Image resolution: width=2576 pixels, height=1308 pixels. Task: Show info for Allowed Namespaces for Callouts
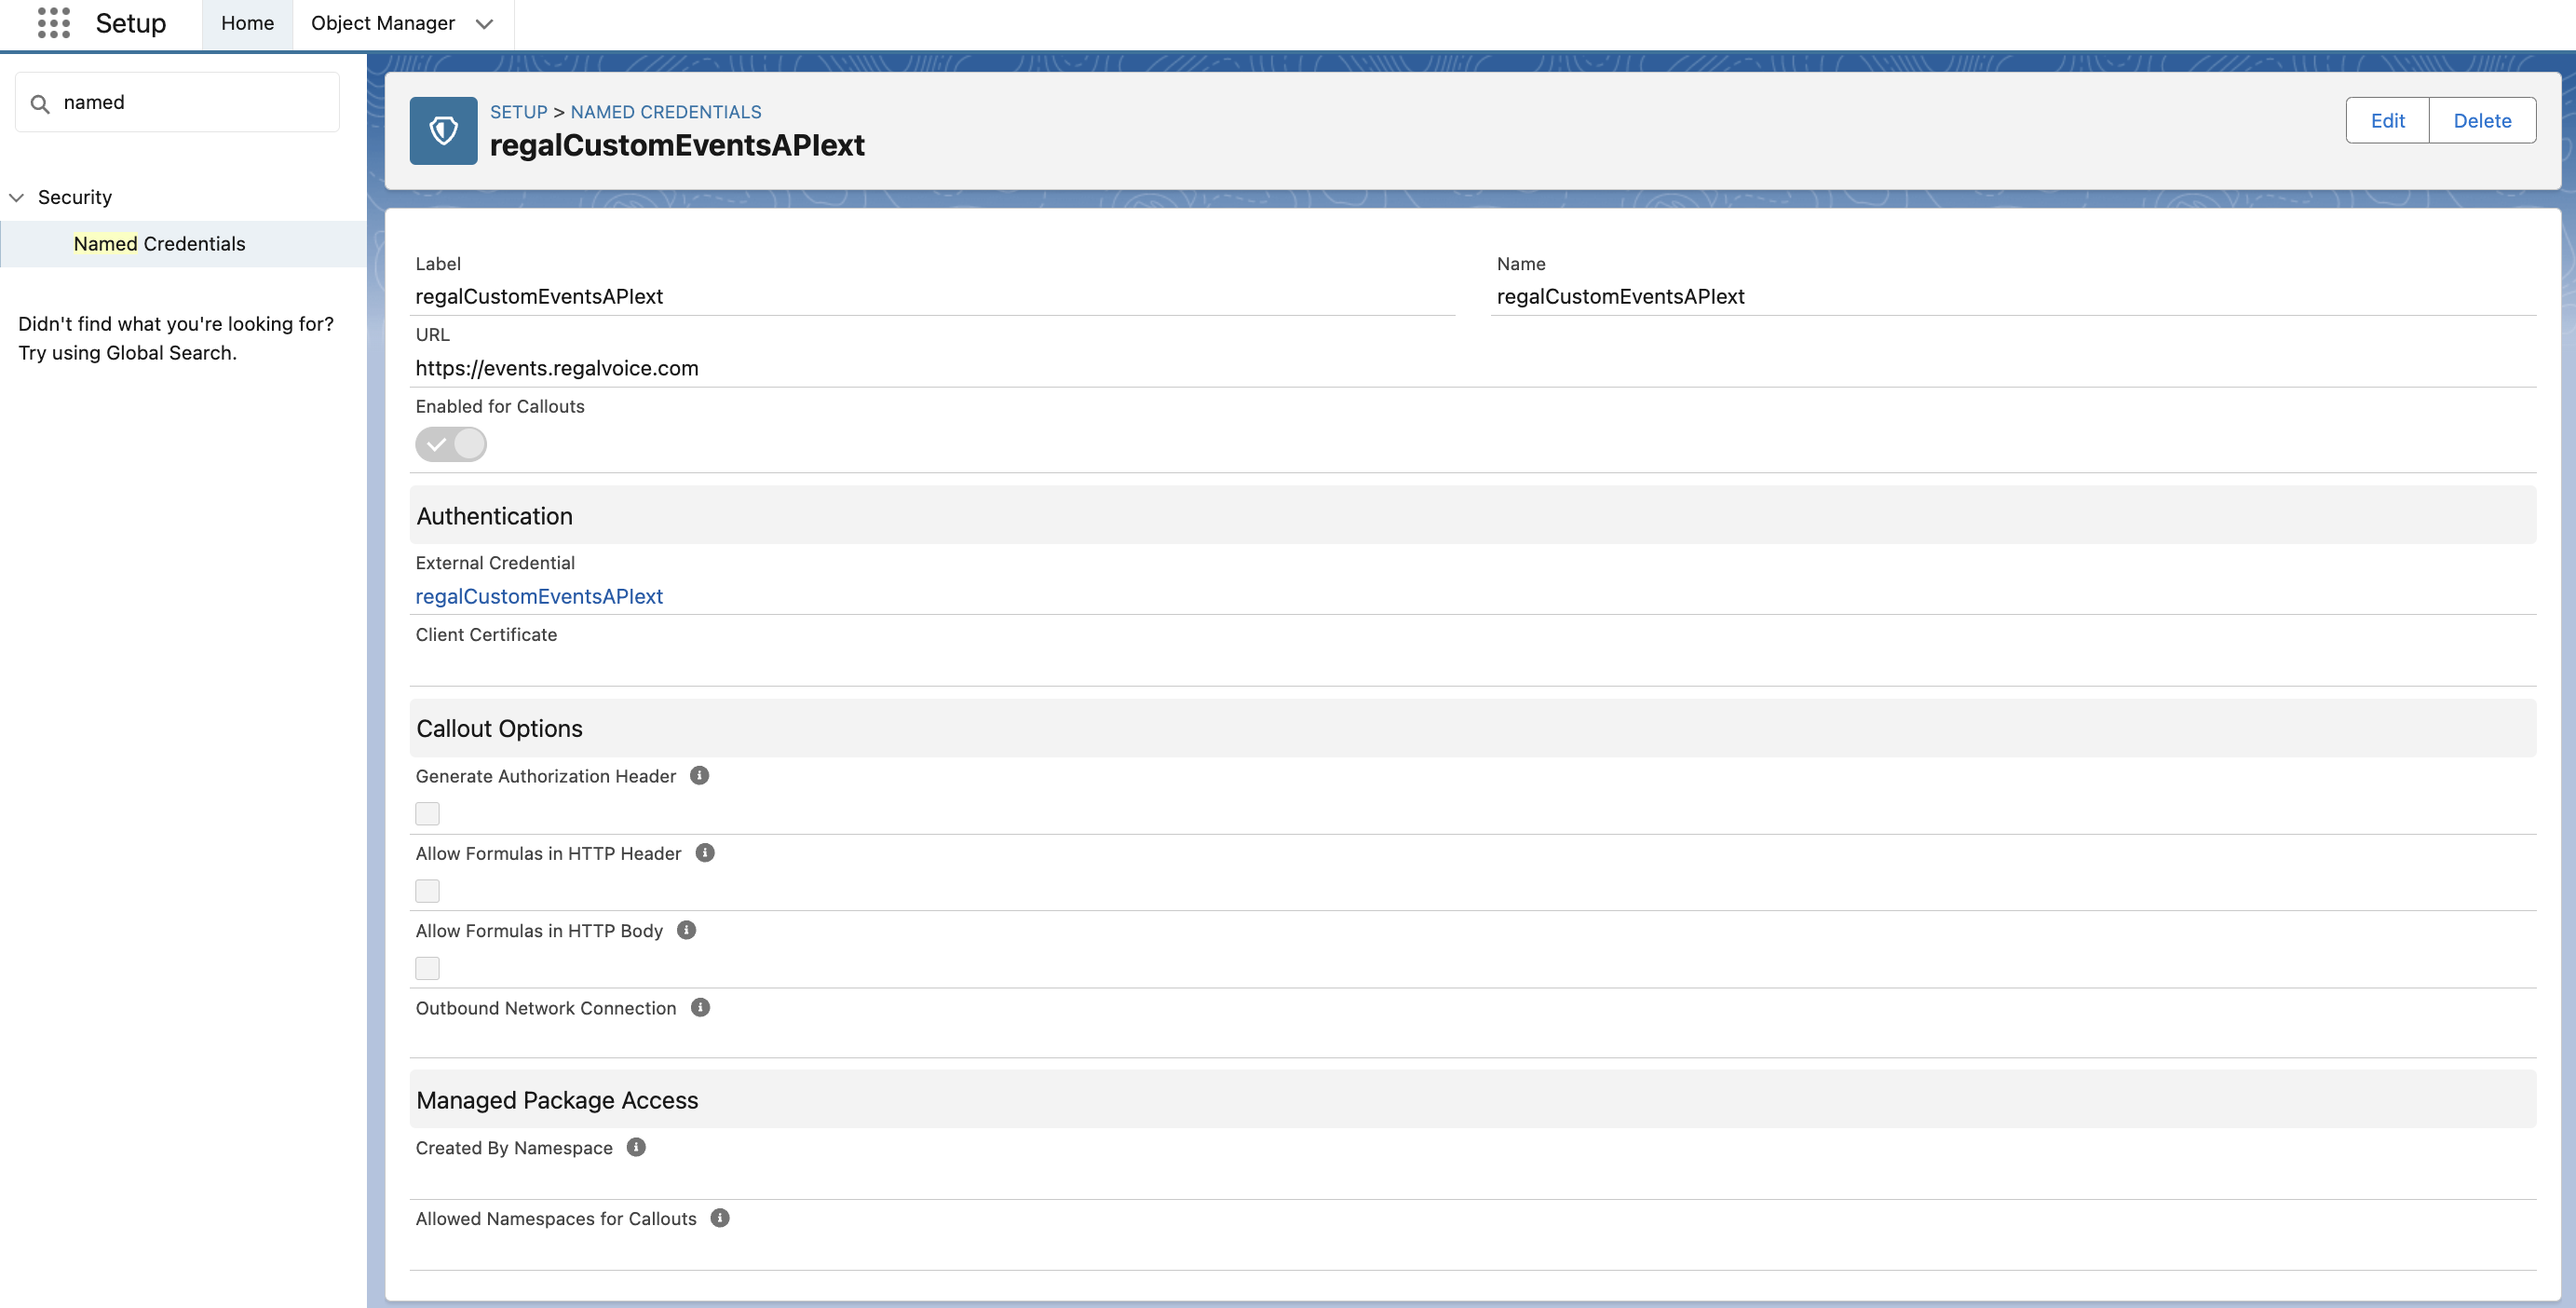click(720, 1217)
